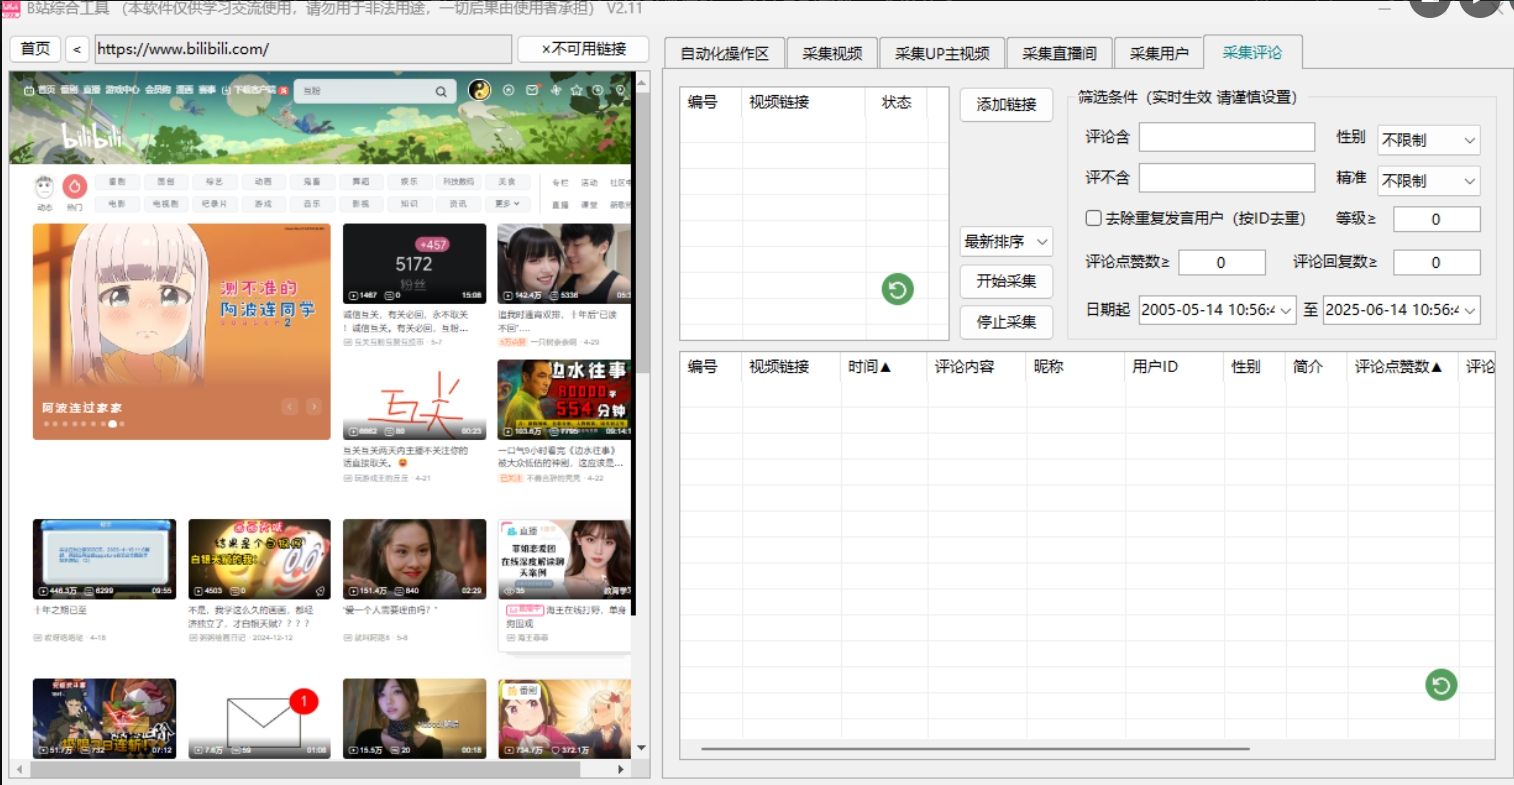Switch to the 采集视频 tab
Image resolution: width=1514 pixels, height=785 pixels.
coord(832,54)
